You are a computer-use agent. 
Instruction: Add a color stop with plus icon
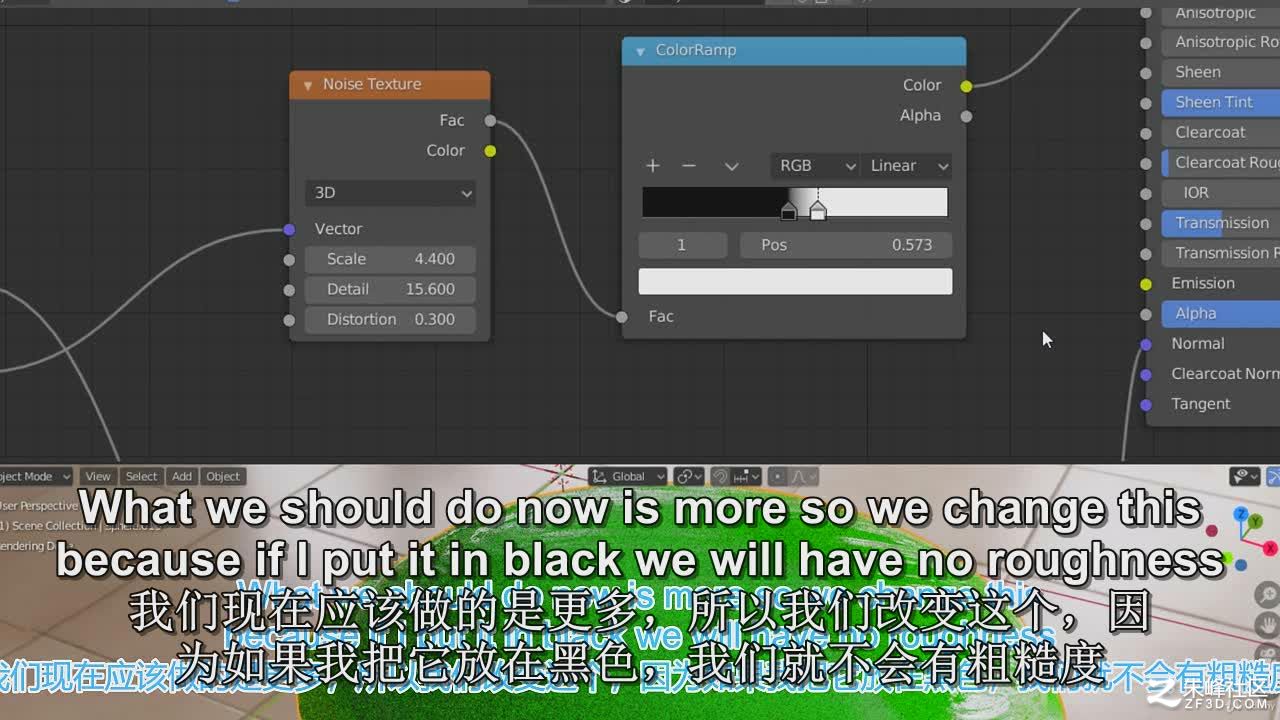pyautogui.click(x=653, y=166)
